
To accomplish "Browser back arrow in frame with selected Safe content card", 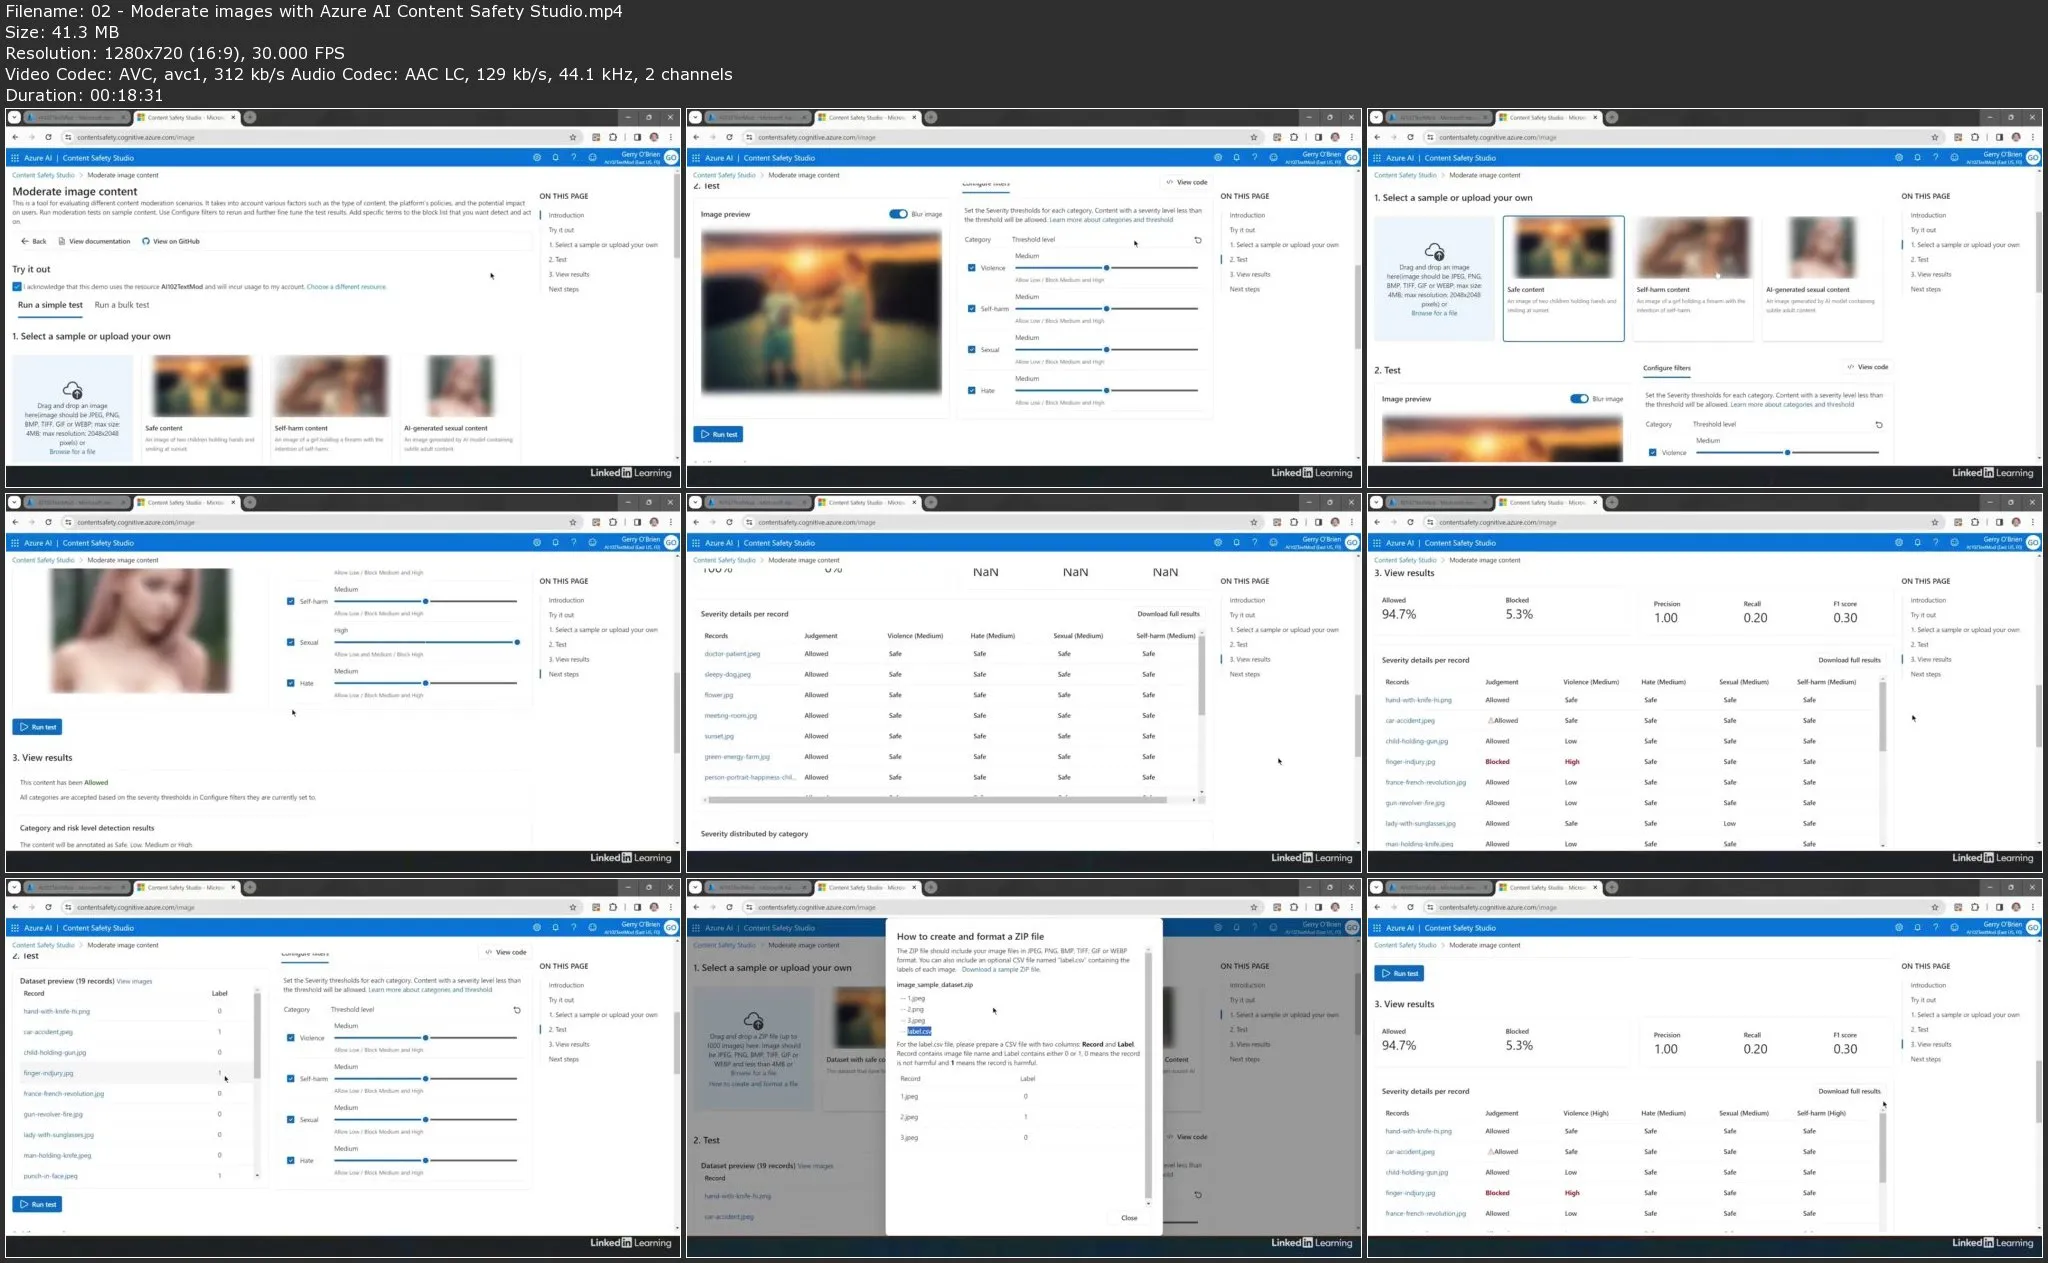I will click(1377, 137).
